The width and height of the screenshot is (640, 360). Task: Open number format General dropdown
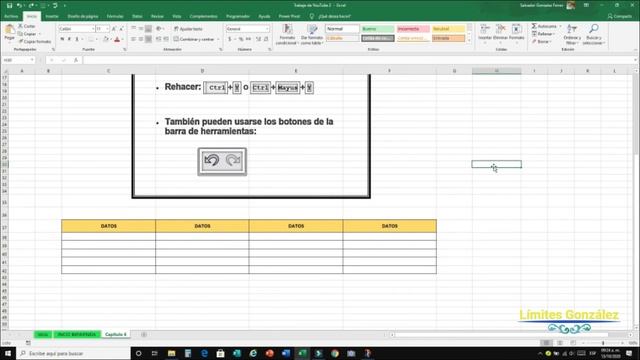(267, 29)
